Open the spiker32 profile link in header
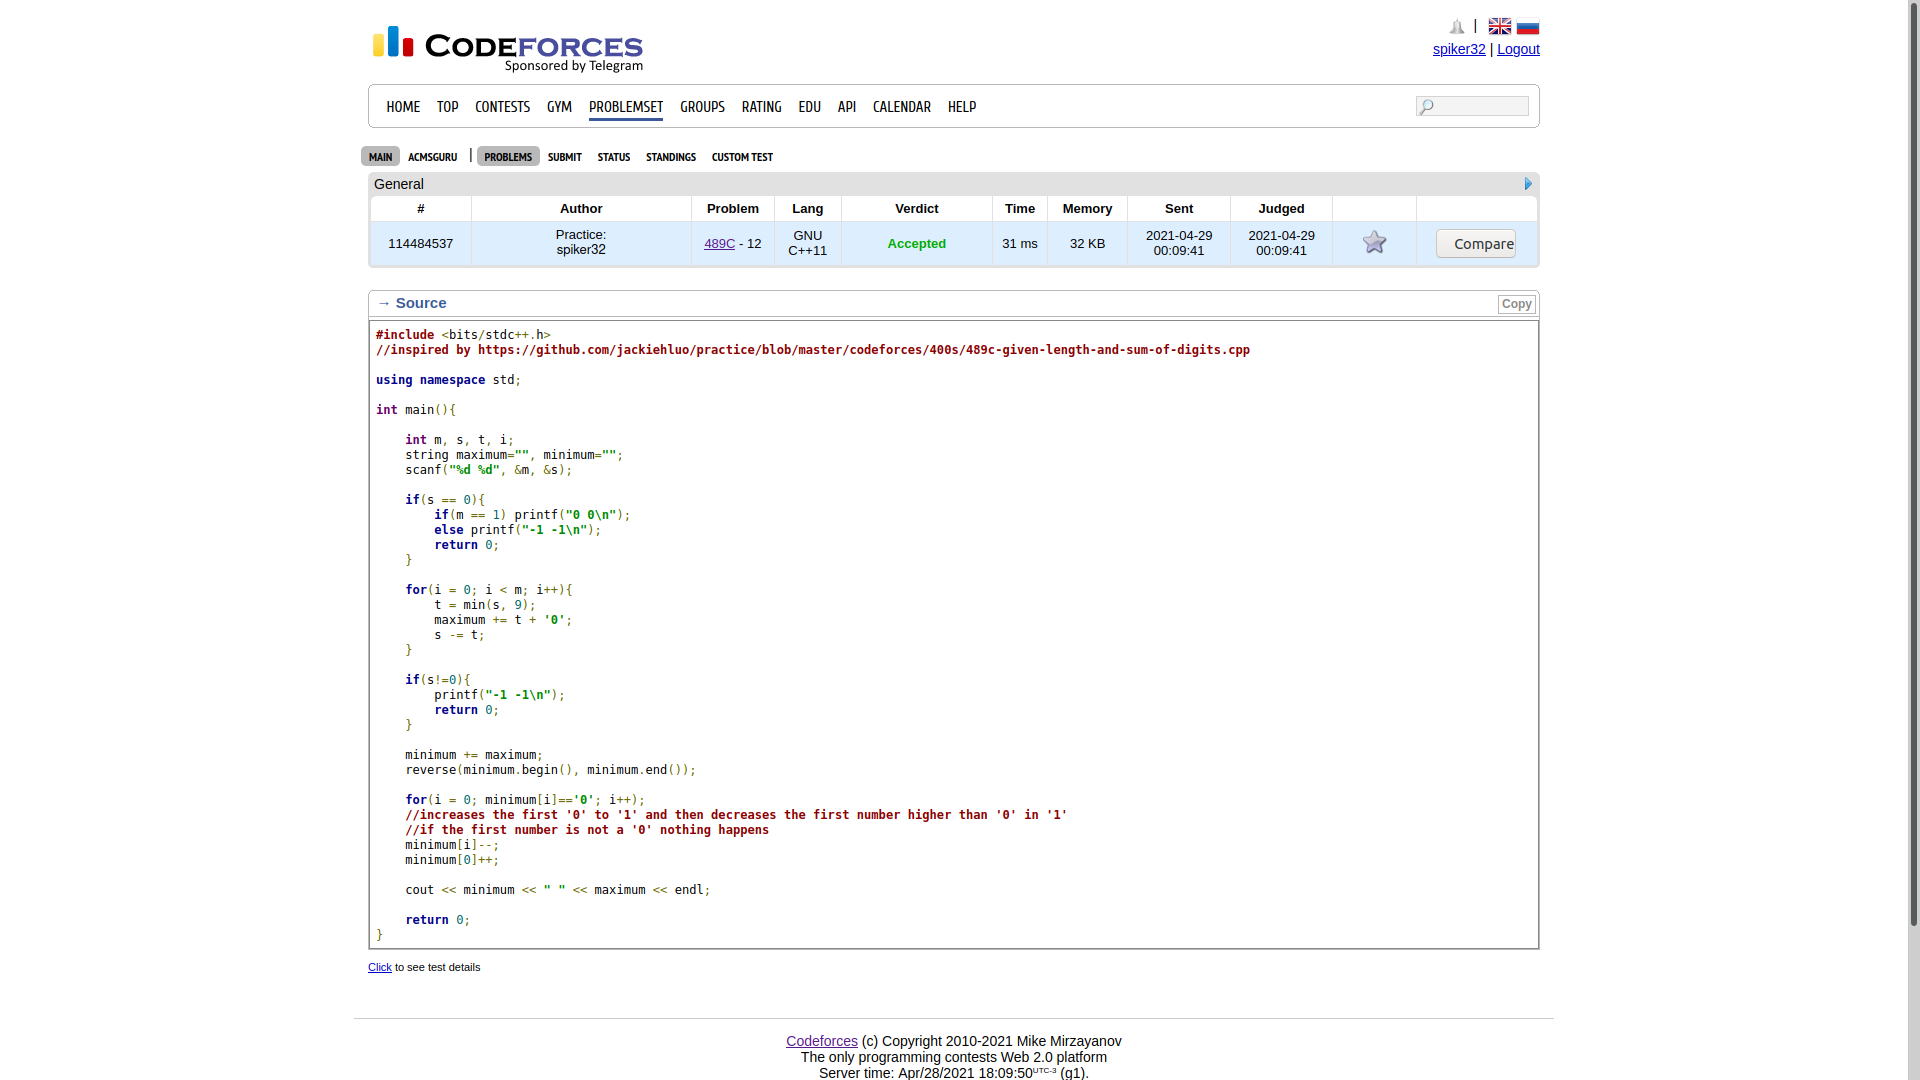The image size is (1920, 1080). (x=1459, y=49)
